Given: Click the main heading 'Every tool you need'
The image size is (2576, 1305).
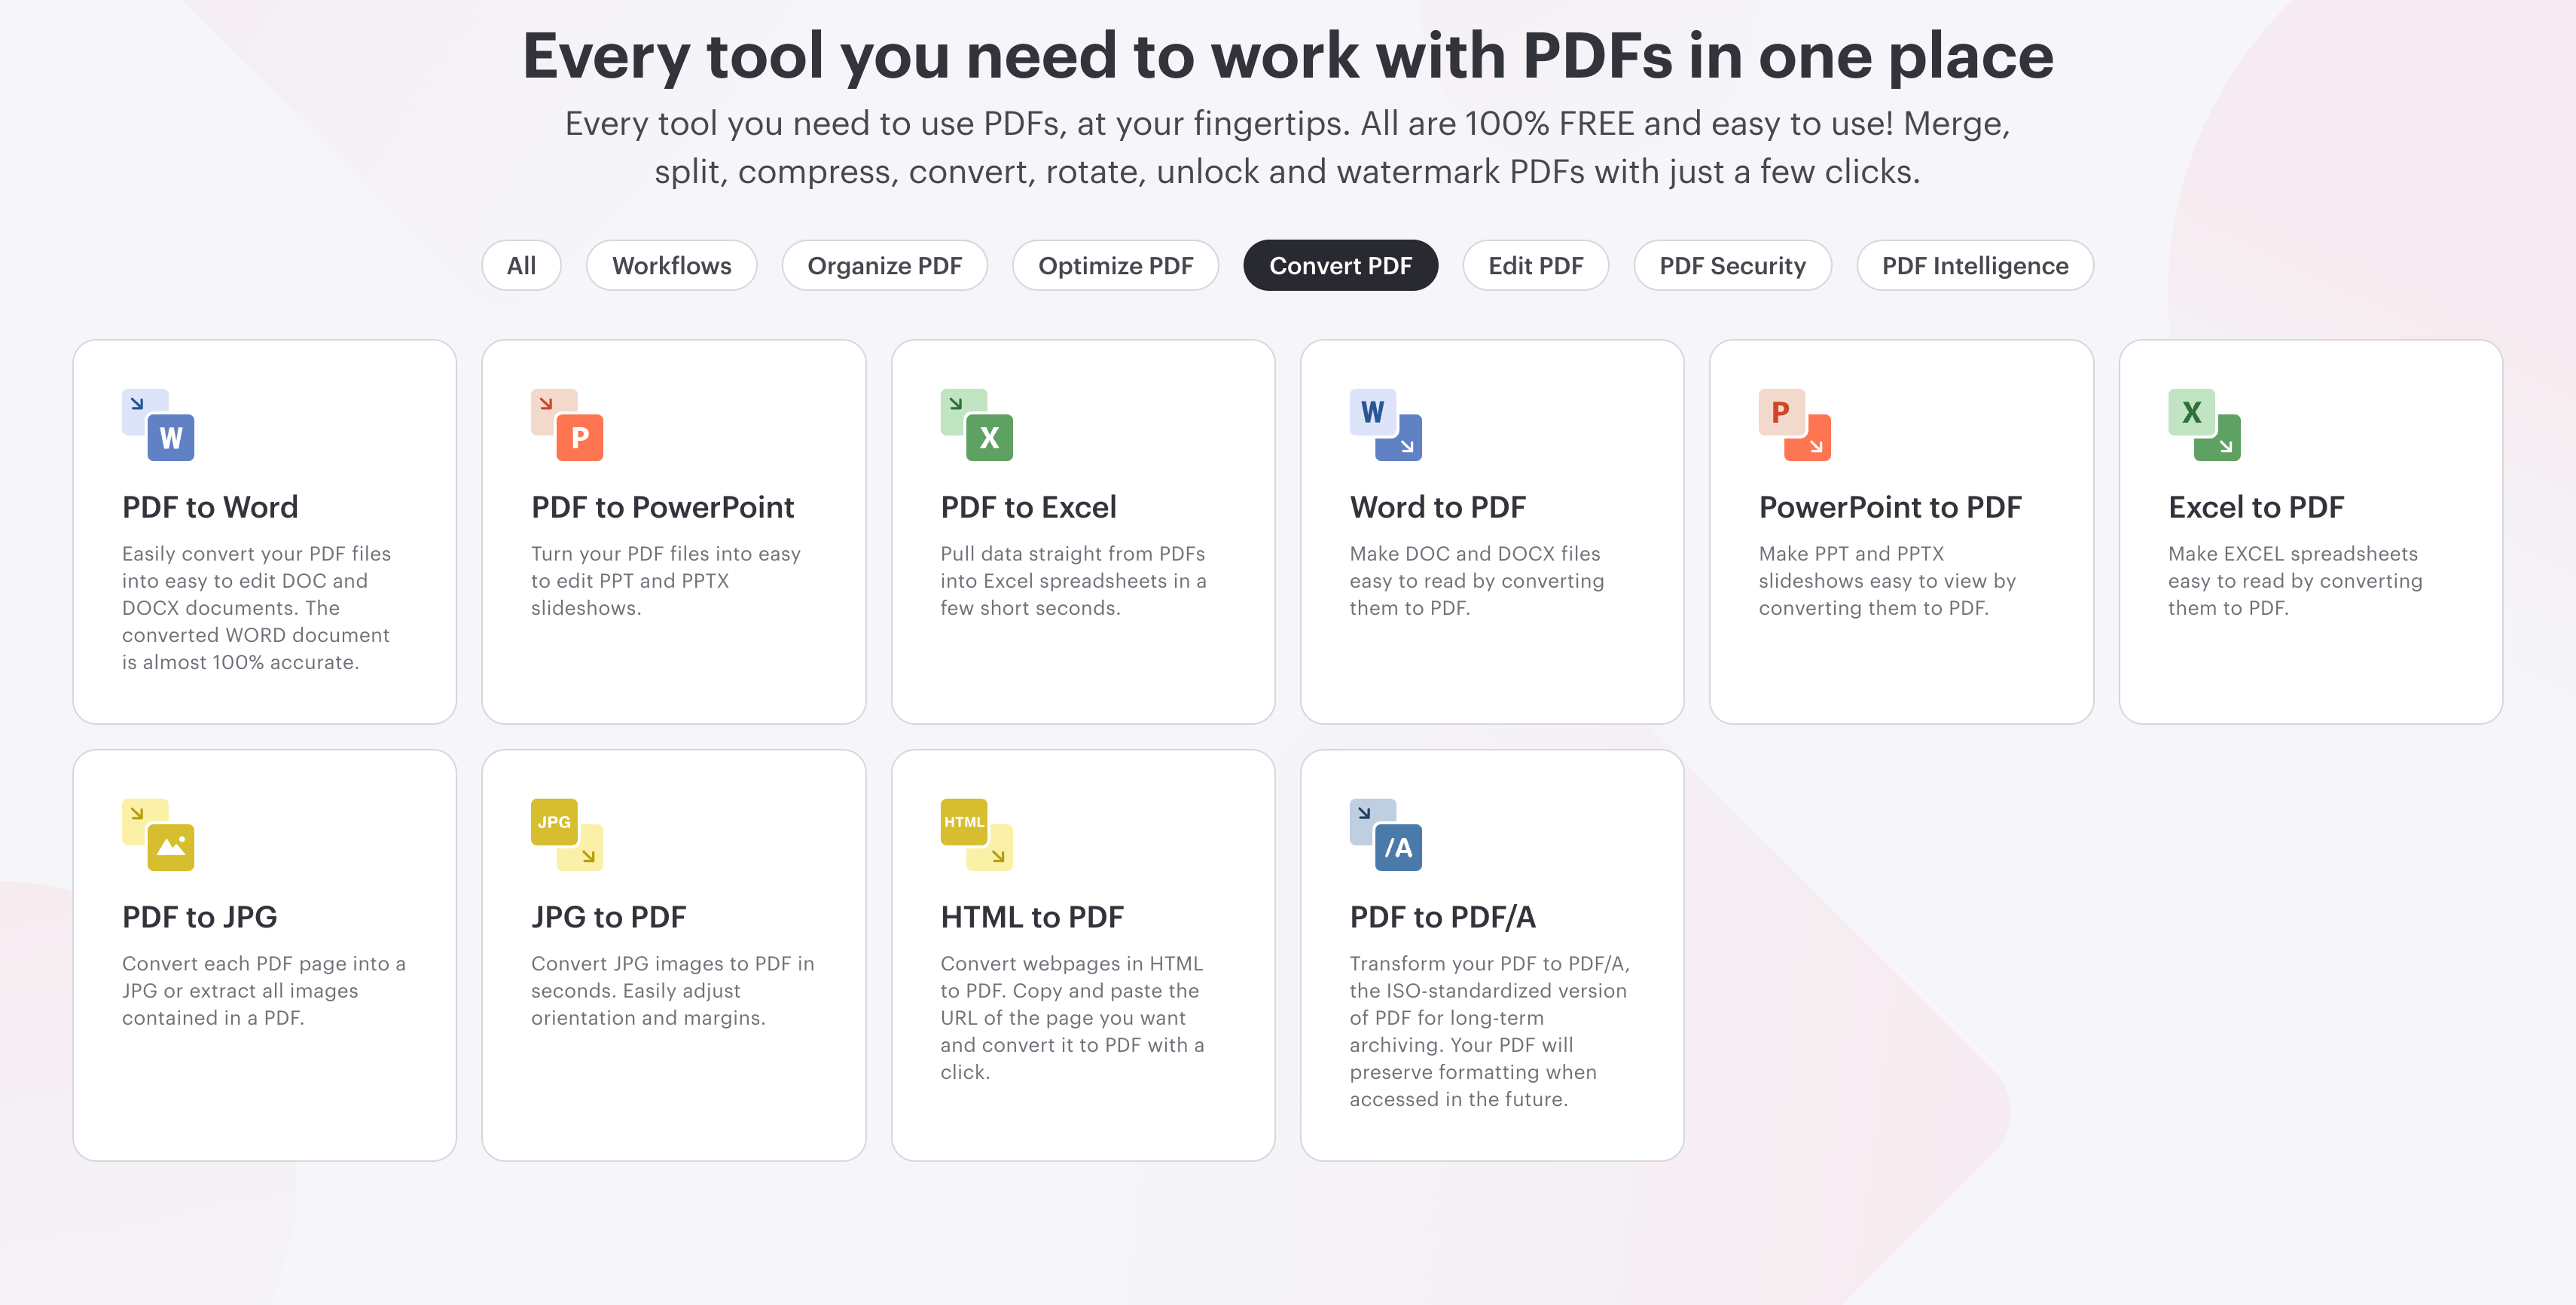Looking at the screenshot, I should (1288, 56).
